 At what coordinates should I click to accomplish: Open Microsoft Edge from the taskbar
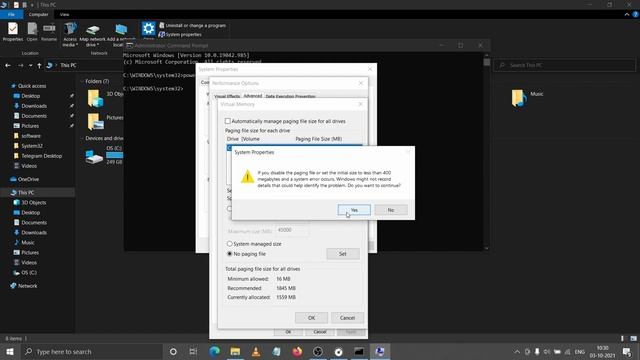click(x=214, y=351)
